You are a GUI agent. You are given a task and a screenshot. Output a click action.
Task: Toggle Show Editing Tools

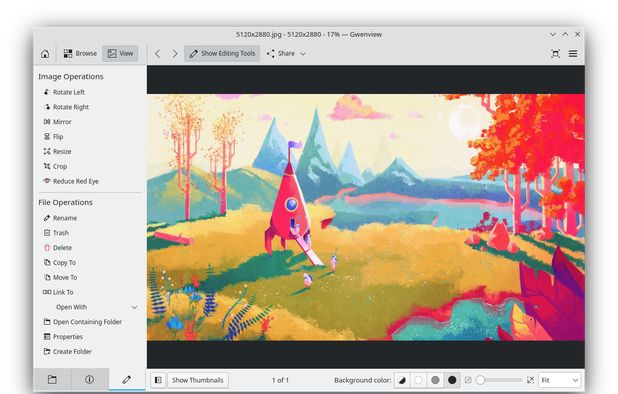point(222,54)
